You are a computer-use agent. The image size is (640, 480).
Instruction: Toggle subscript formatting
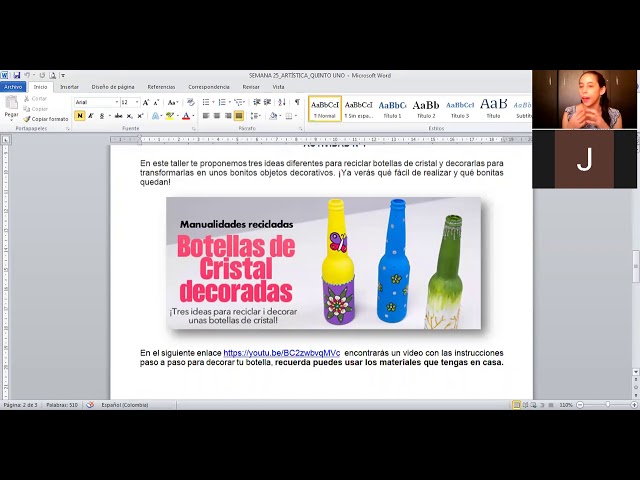pyautogui.click(x=129, y=116)
